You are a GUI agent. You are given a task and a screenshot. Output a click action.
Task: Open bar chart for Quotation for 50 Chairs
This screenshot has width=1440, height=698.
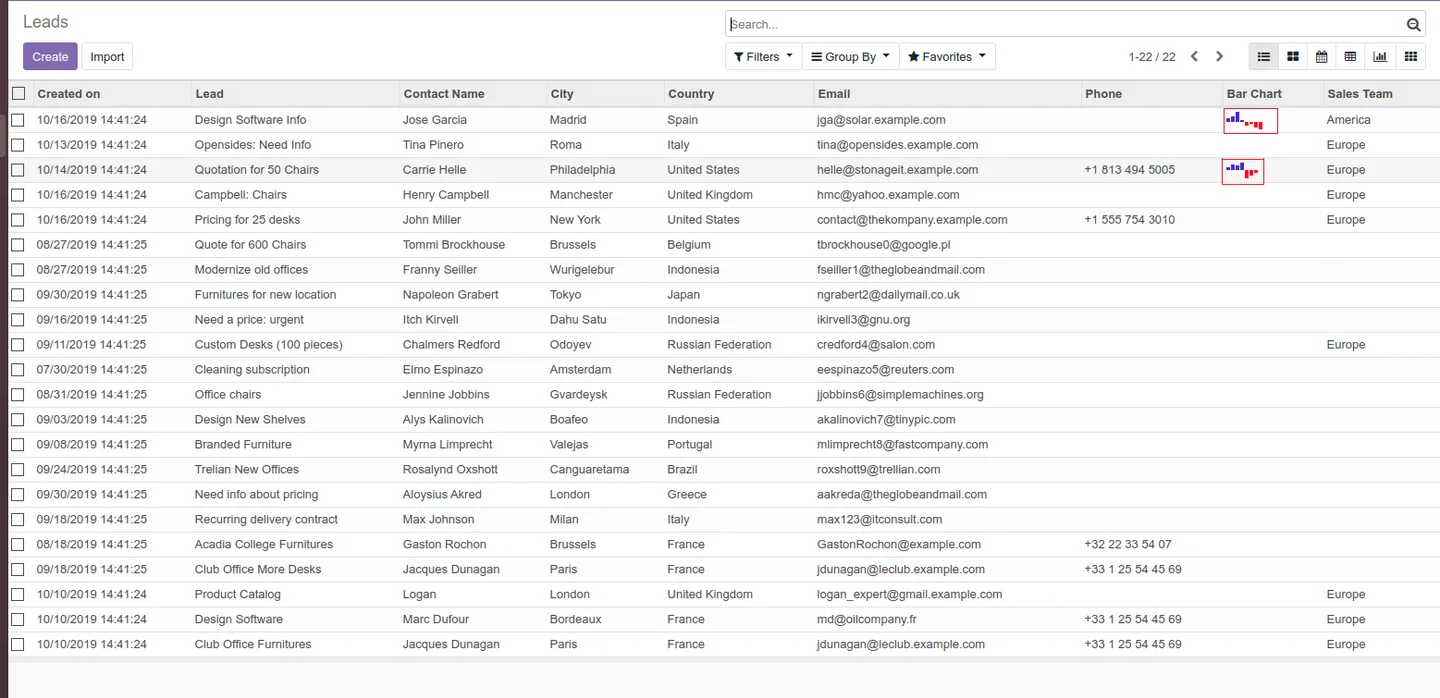click(1243, 171)
